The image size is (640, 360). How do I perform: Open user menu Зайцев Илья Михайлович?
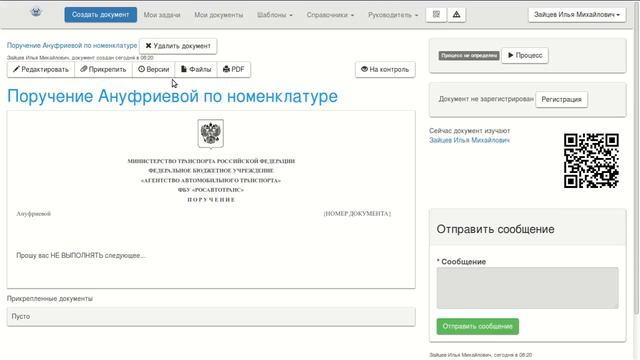577,15
